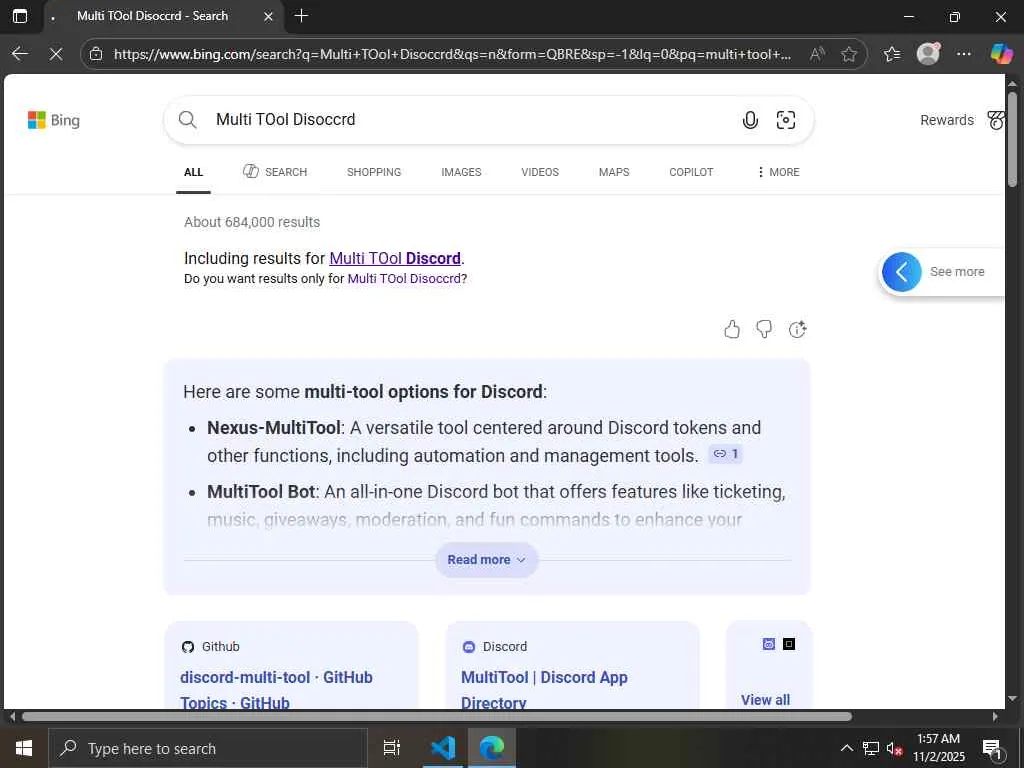Switch to the MAPS tab
The width and height of the screenshot is (1024, 768).
pyautogui.click(x=614, y=172)
